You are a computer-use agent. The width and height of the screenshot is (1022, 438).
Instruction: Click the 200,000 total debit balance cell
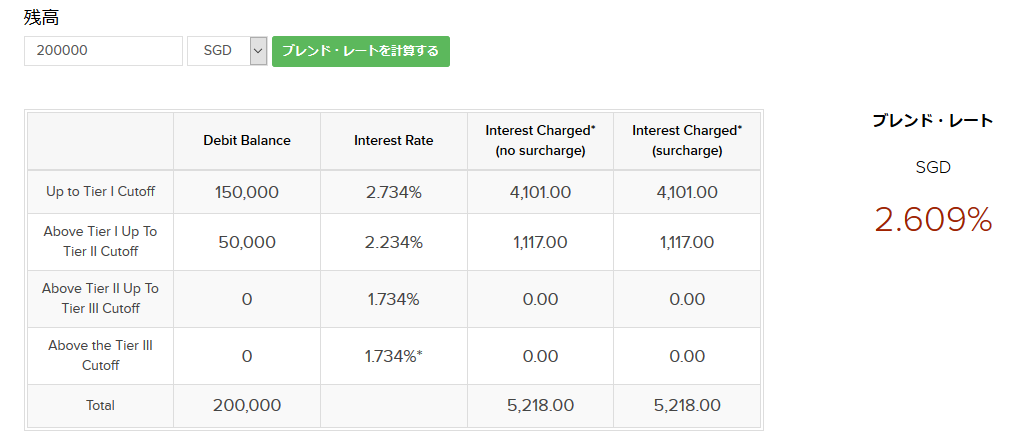pos(247,406)
